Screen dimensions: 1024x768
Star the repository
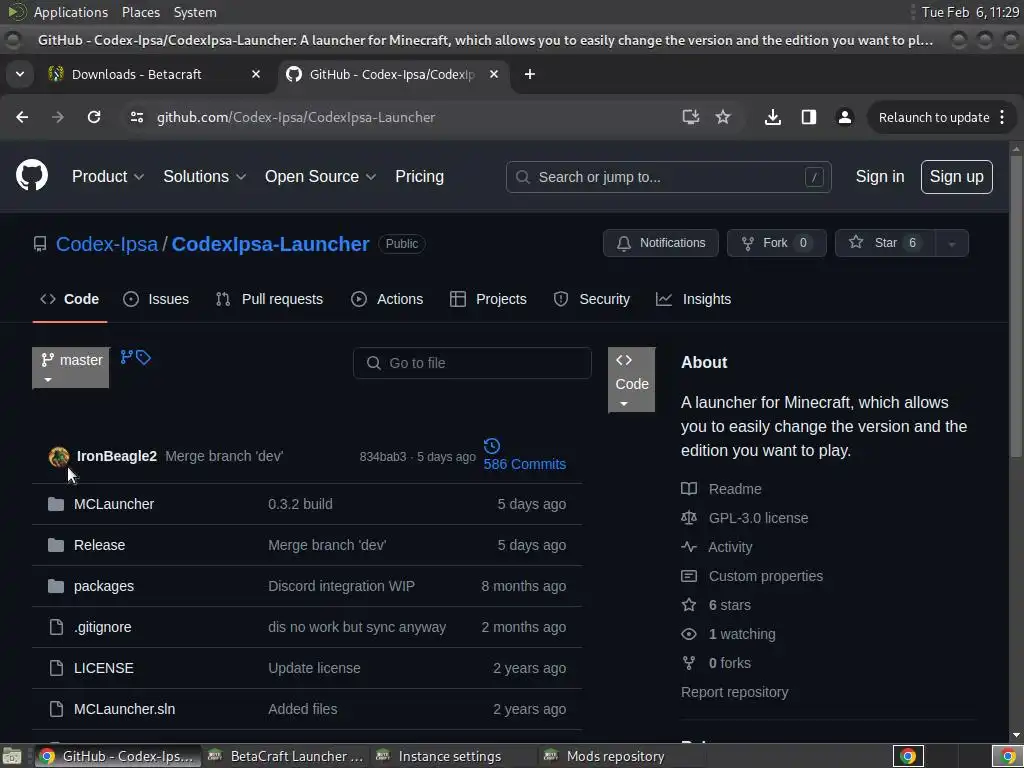pos(885,243)
